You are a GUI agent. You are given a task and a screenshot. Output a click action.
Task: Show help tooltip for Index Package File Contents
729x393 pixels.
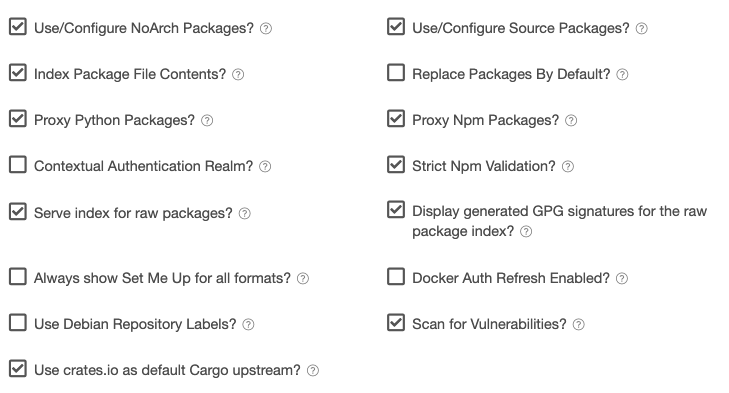[x=238, y=74]
